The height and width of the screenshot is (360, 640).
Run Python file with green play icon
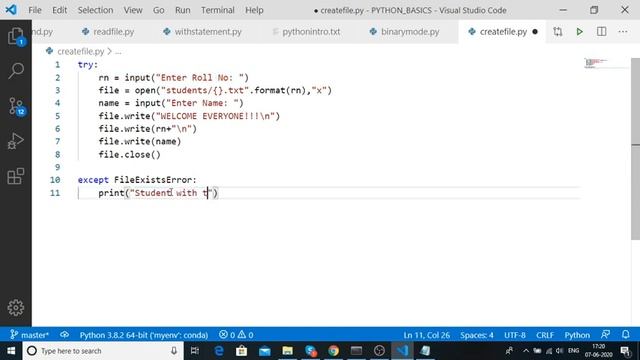[x=579, y=31]
